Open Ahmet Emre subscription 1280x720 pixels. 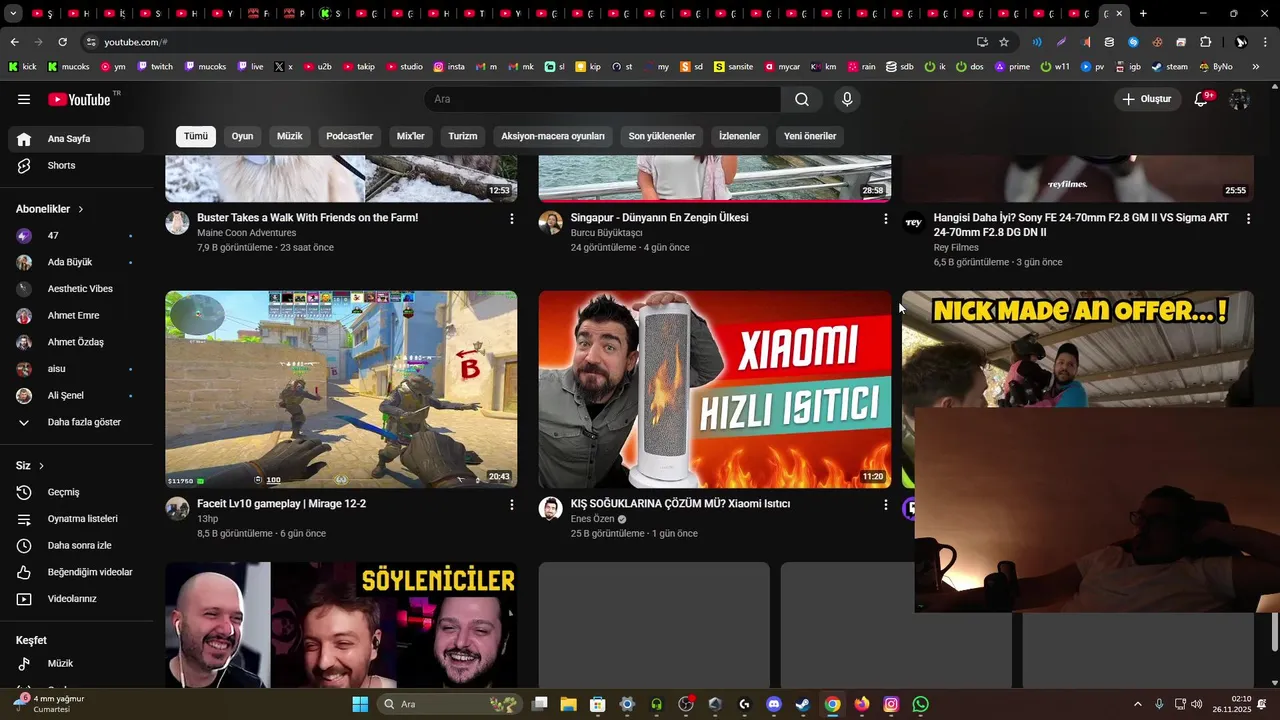click(x=76, y=315)
